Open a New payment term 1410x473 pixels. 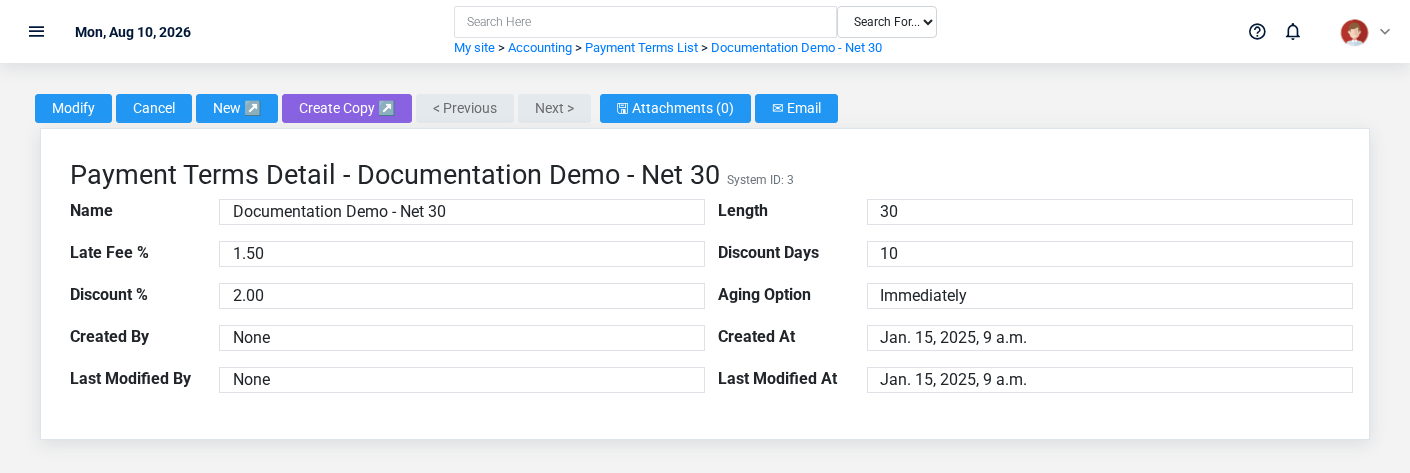[x=237, y=108]
